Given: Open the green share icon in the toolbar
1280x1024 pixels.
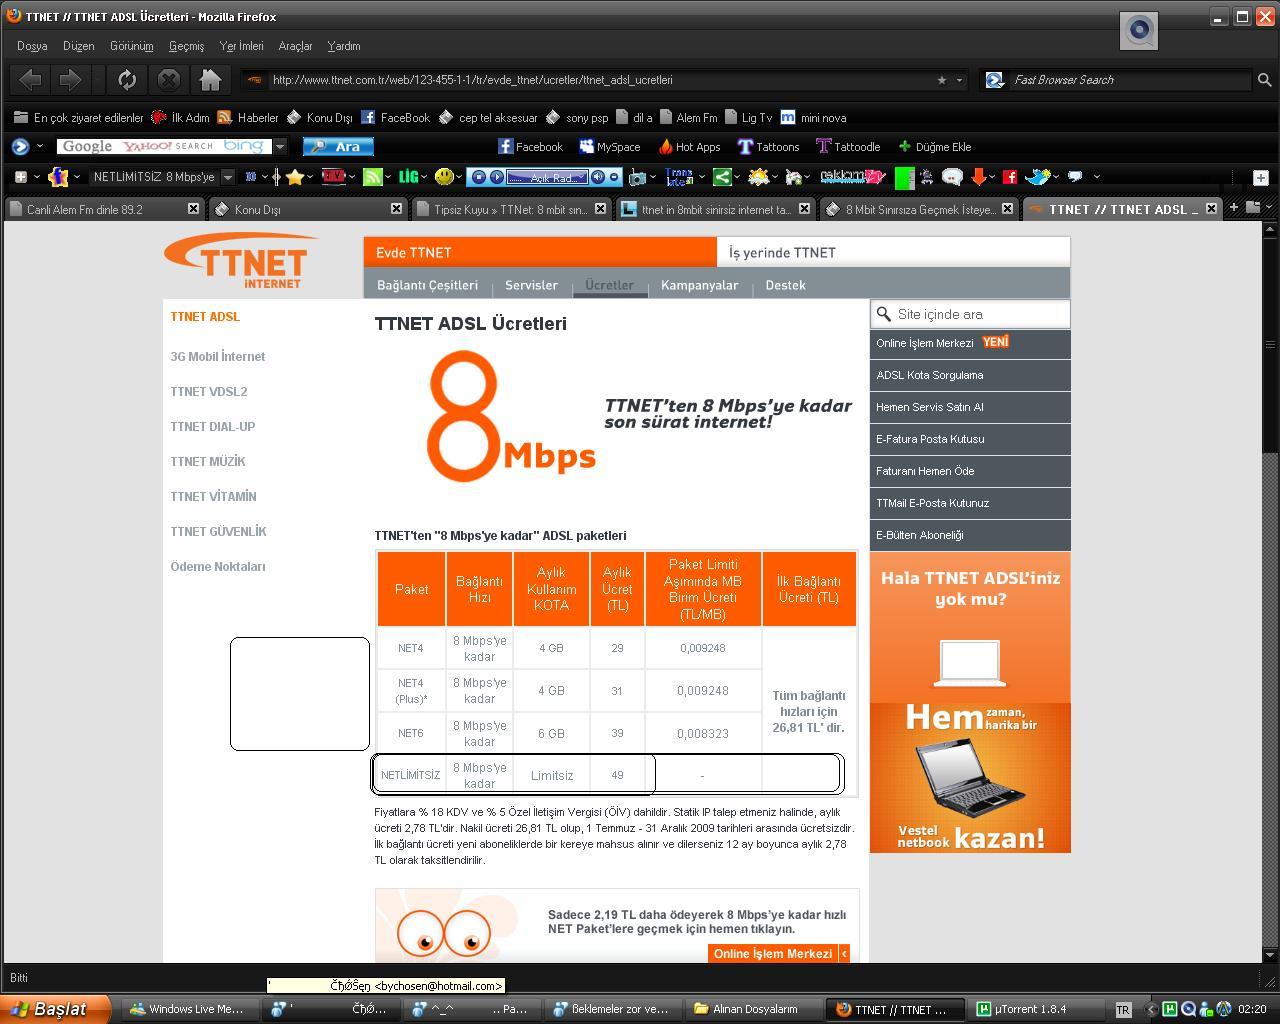Looking at the screenshot, I should click(x=722, y=177).
